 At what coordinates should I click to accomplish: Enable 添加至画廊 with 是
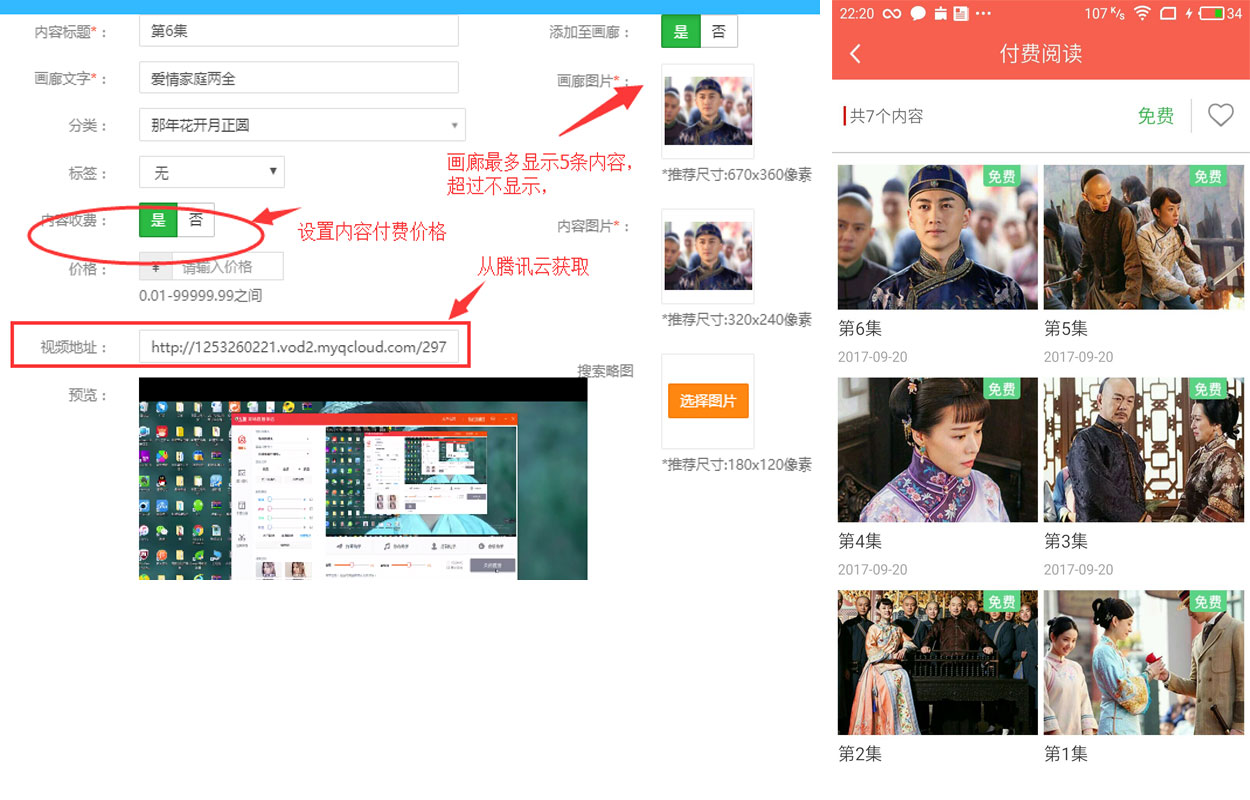click(681, 32)
